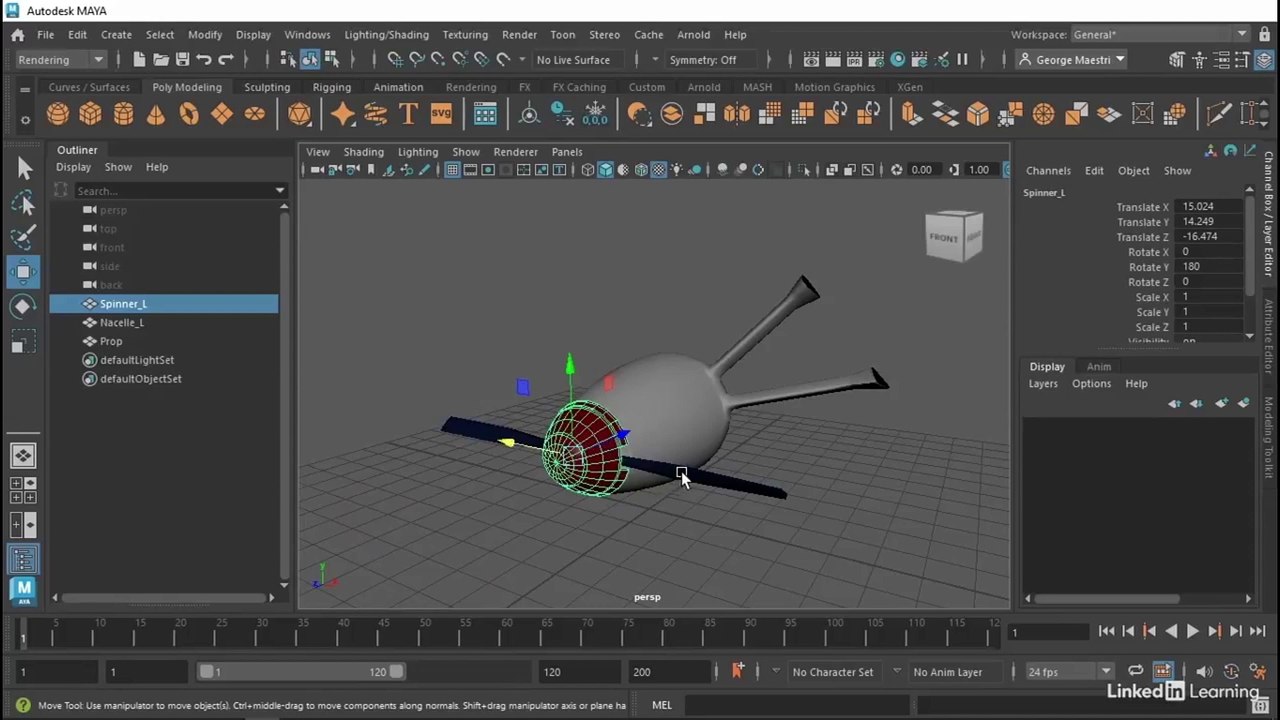Activate the Move tool in toolbox
The image size is (1280, 720).
pos(24,272)
